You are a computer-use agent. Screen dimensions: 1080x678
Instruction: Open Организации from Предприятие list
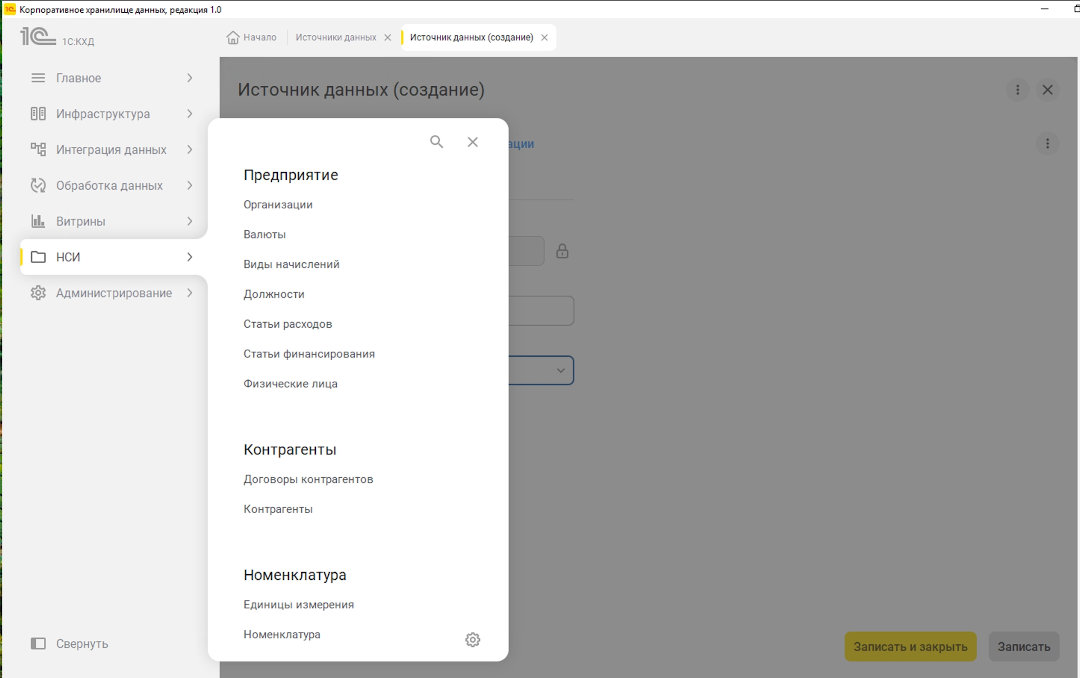point(278,205)
